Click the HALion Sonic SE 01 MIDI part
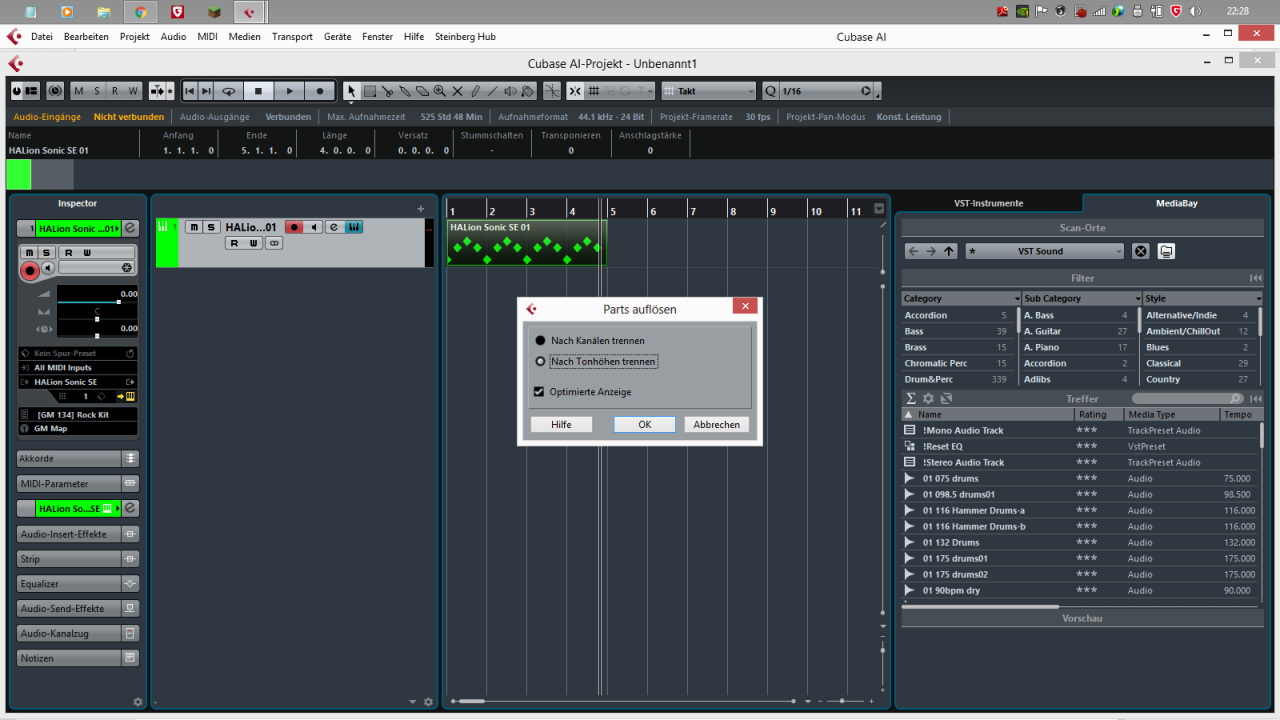Screen dimensions: 1280x720 pos(526,243)
